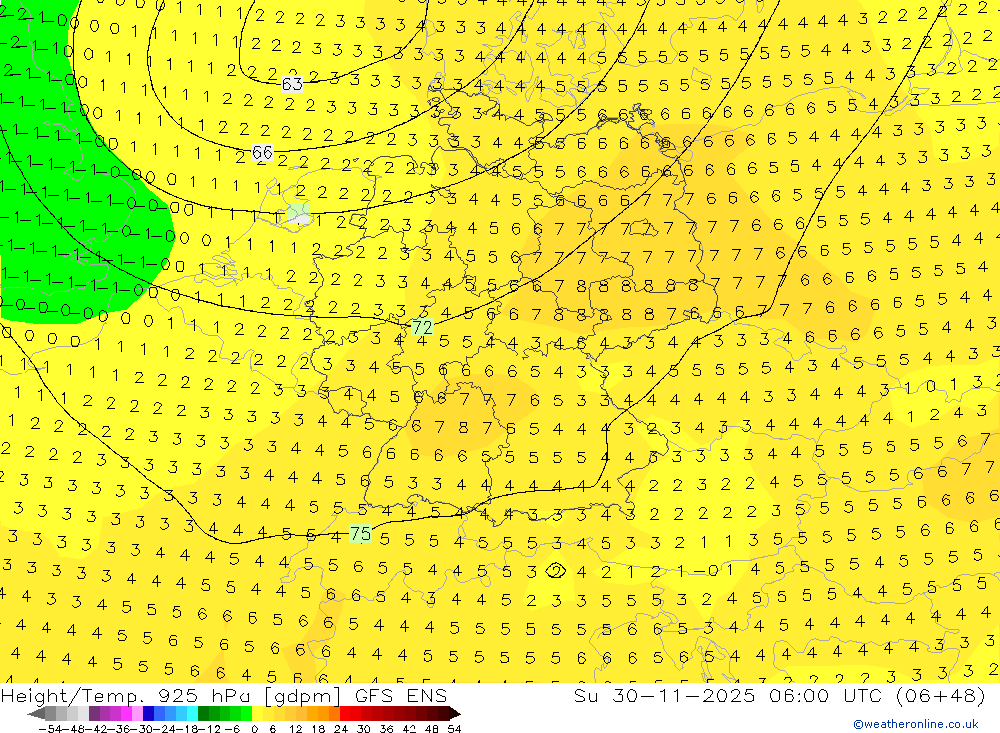
Task: Click the right dark arrow of color scale
Action: pyautogui.click(x=455, y=713)
